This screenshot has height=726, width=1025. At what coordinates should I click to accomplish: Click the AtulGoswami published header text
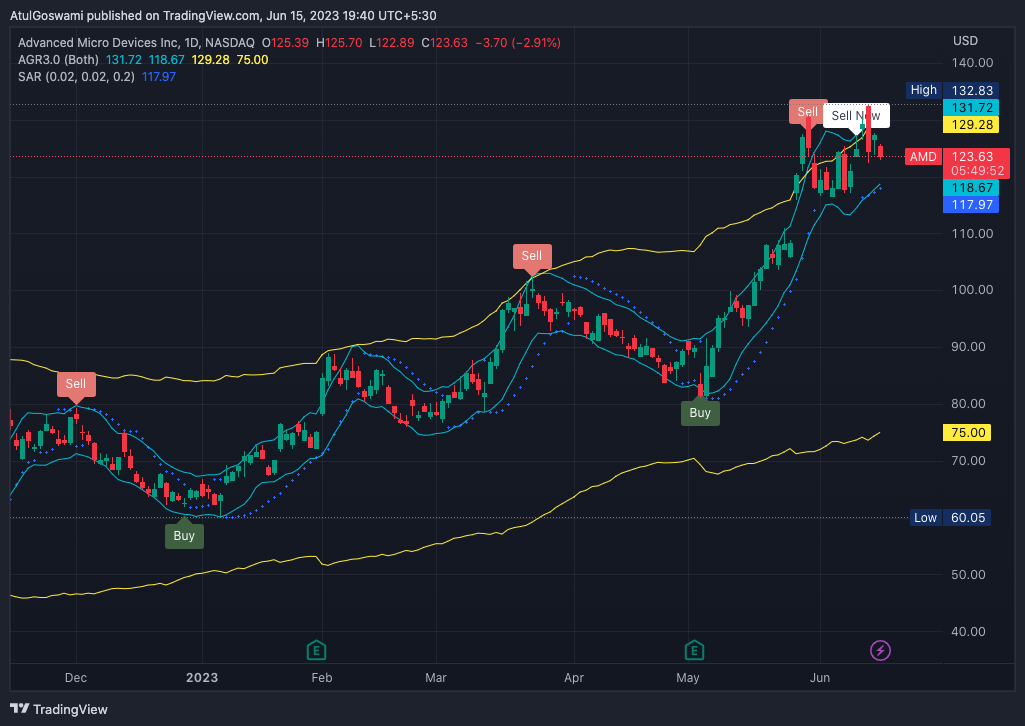point(224,15)
